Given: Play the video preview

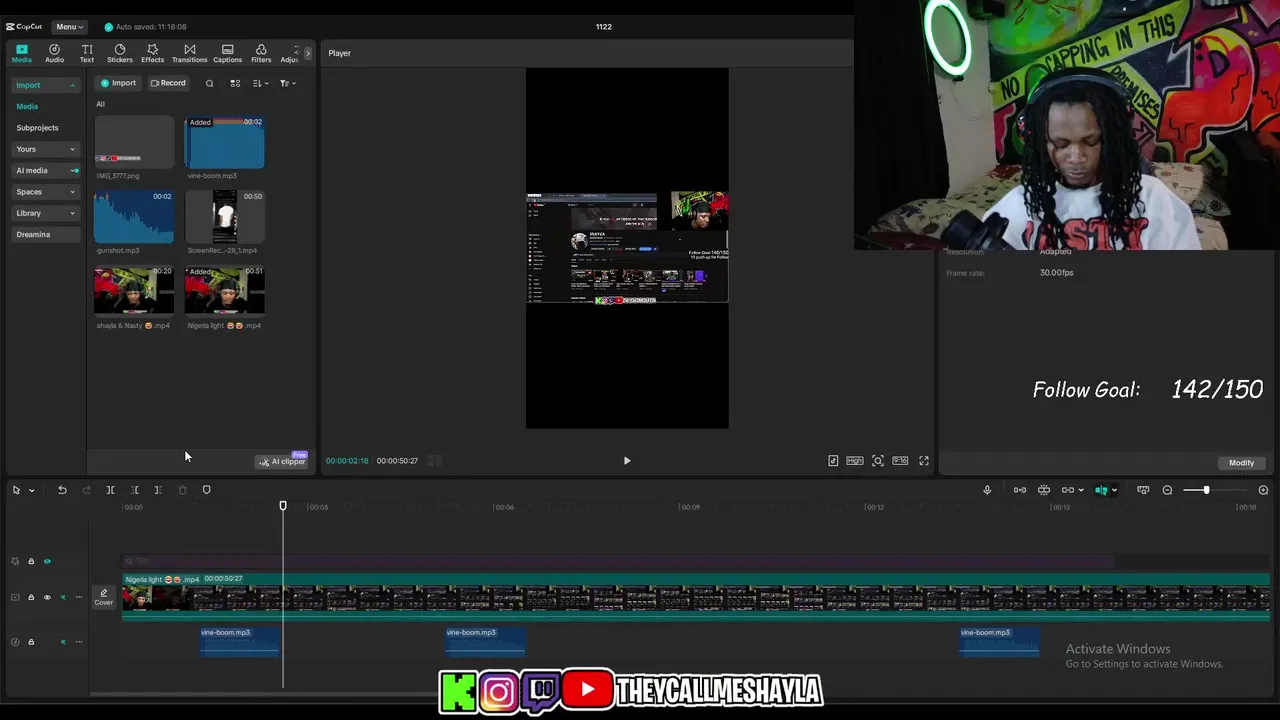Looking at the screenshot, I should pyautogui.click(x=627, y=461).
